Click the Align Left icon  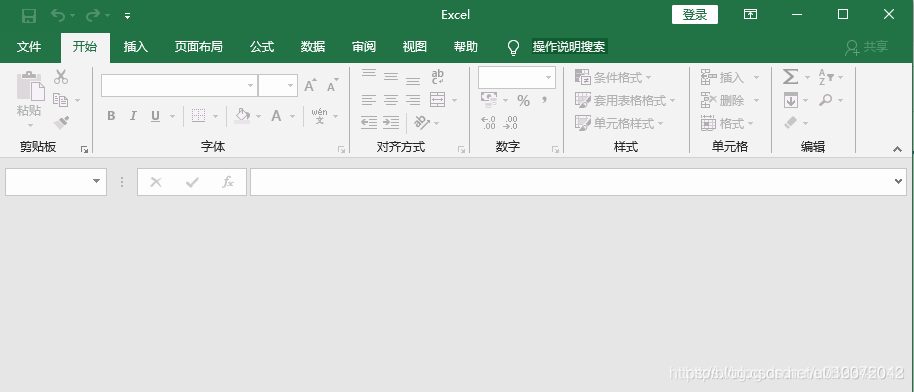click(368, 100)
